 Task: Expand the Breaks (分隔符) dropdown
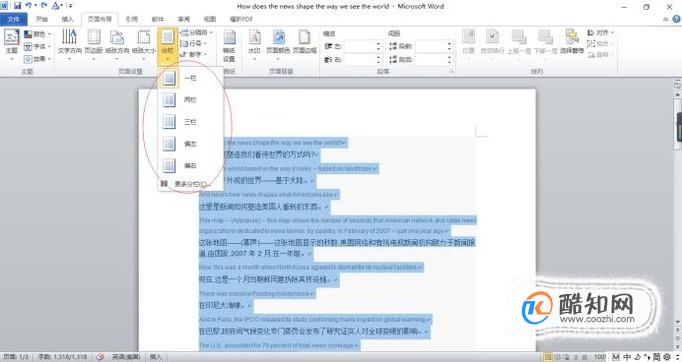[196, 33]
